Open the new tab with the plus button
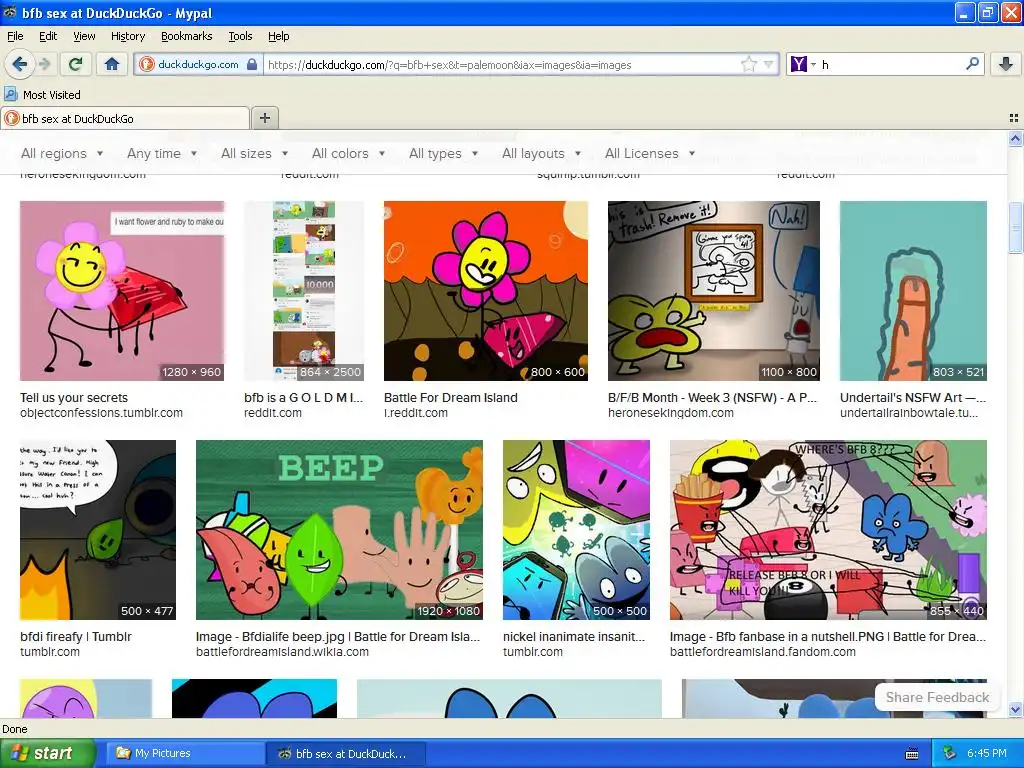The image size is (1024, 768). pyautogui.click(x=264, y=118)
